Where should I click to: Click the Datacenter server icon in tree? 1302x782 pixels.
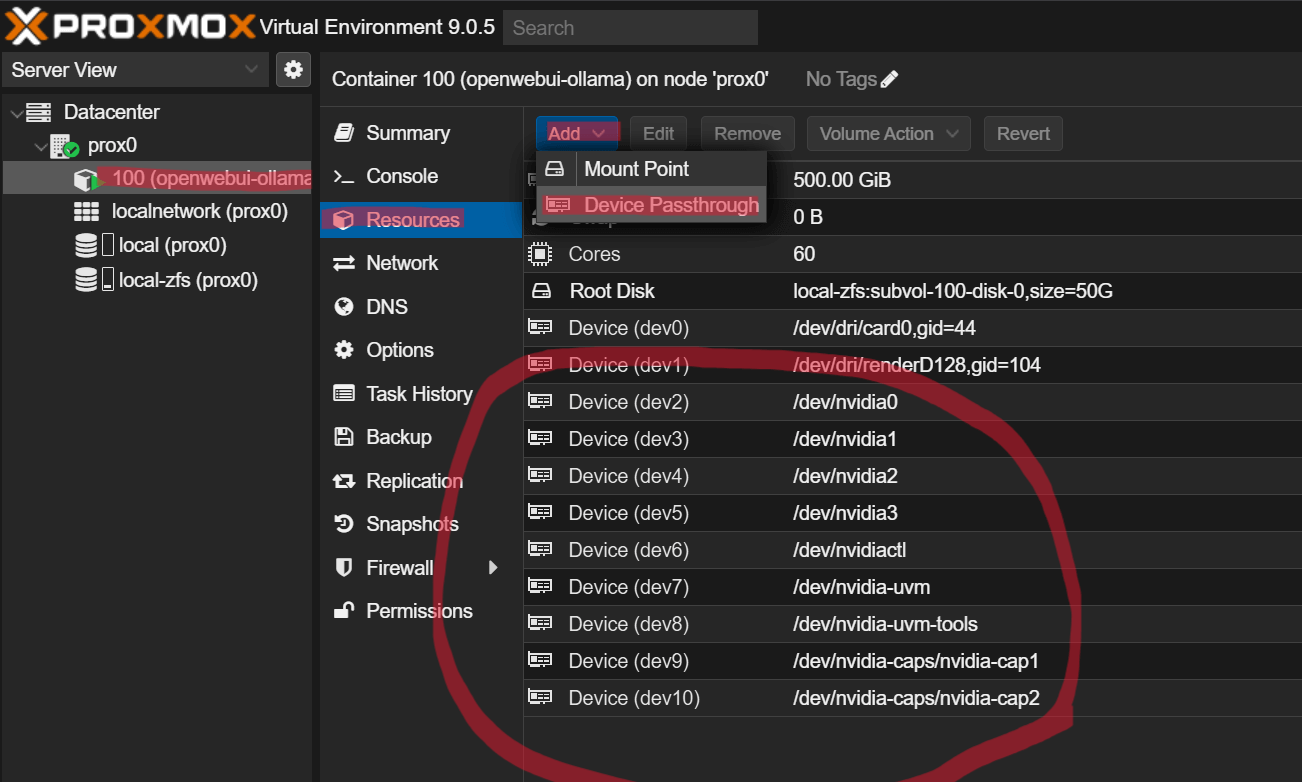click(x=39, y=112)
